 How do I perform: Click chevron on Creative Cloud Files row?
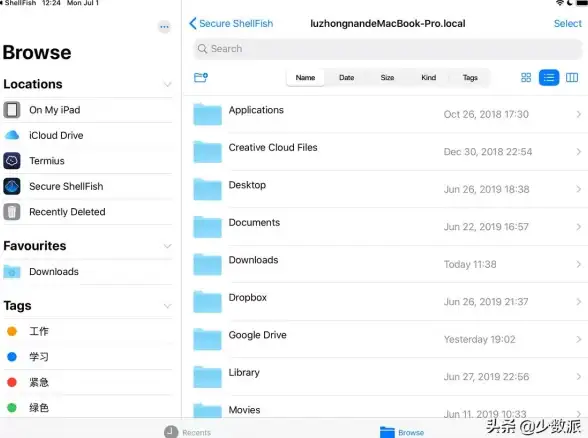pyautogui.click(x=579, y=152)
